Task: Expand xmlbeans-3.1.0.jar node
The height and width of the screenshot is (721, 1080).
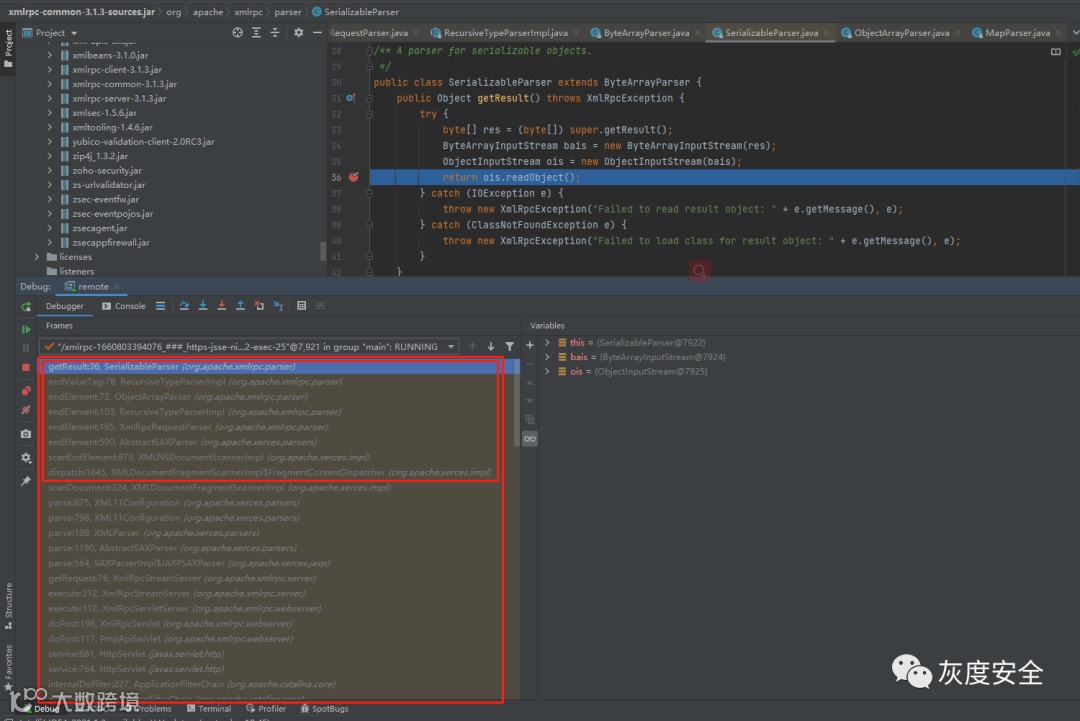Action: (x=50, y=55)
